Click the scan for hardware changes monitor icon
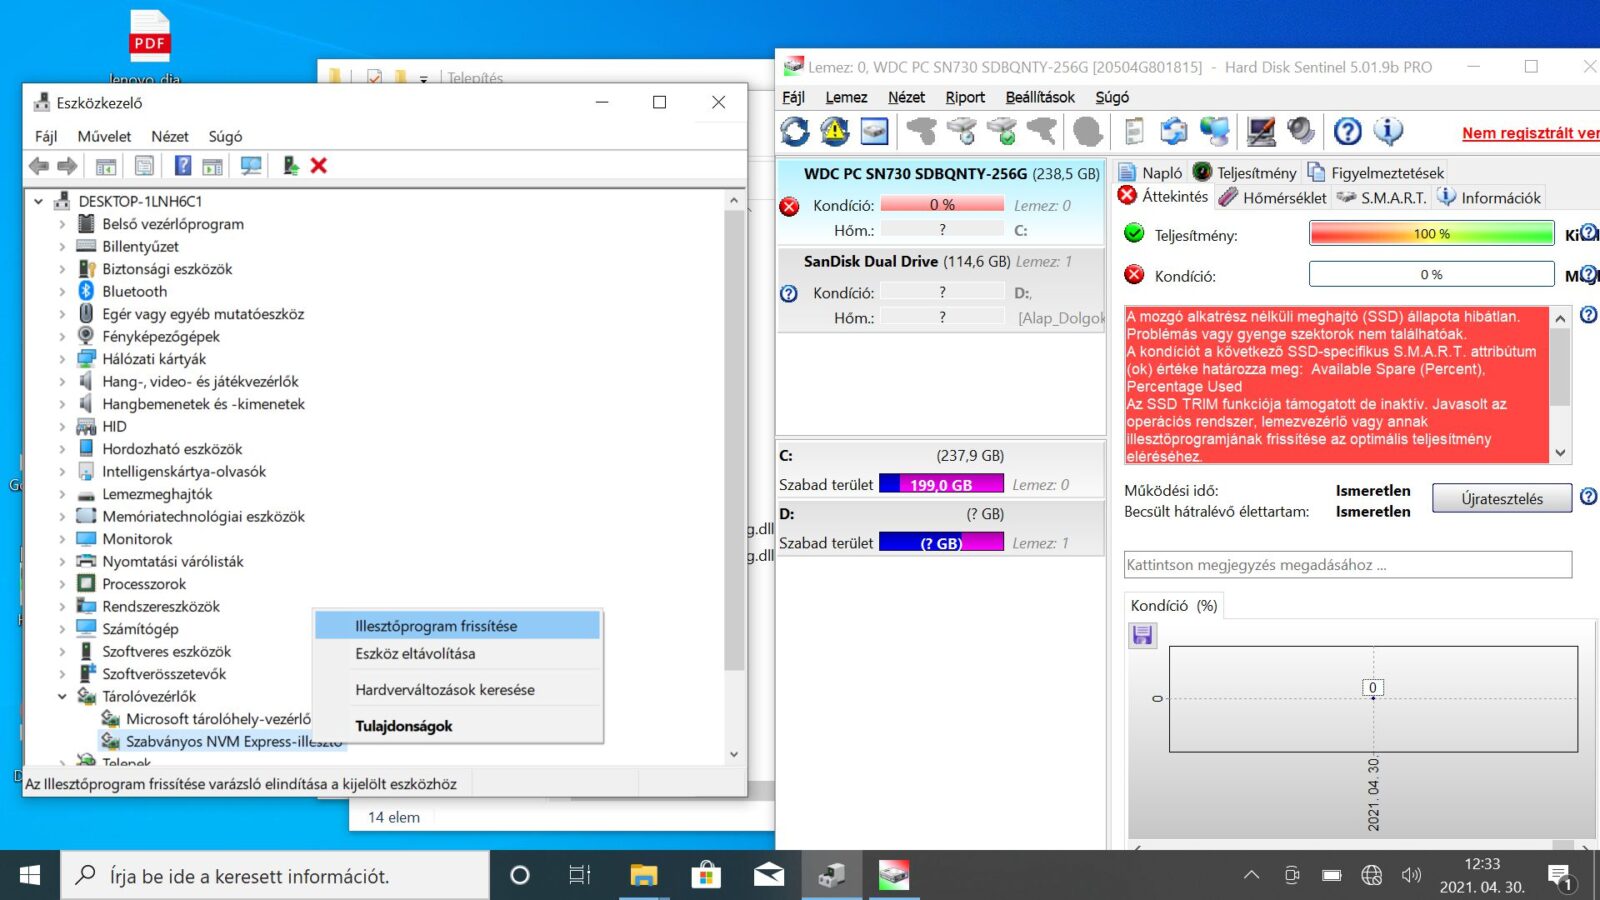The height and width of the screenshot is (900, 1600). (251, 166)
